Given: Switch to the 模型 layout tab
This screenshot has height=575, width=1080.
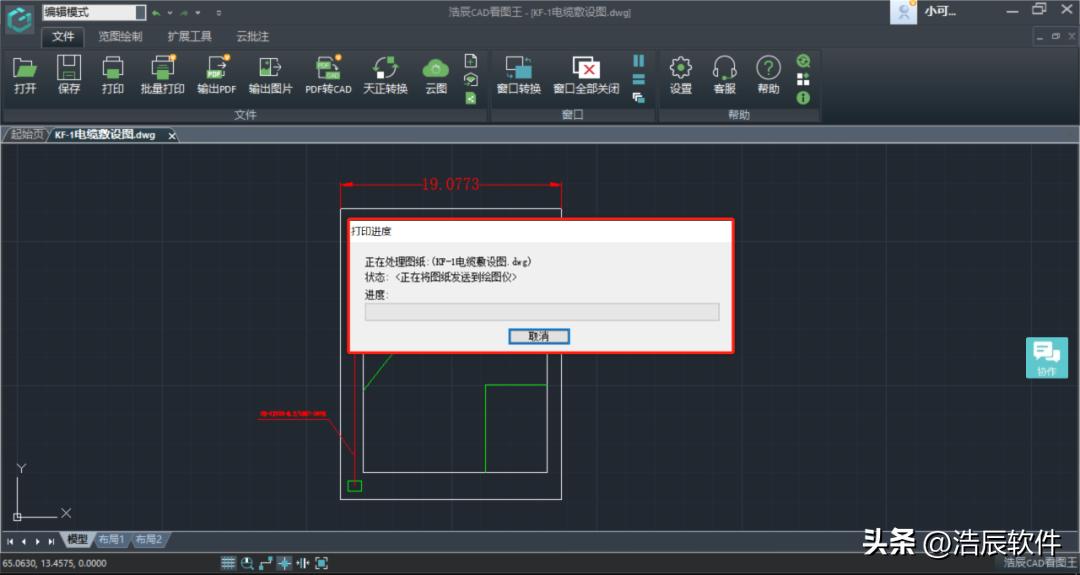Looking at the screenshot, I should coord(77,539).
